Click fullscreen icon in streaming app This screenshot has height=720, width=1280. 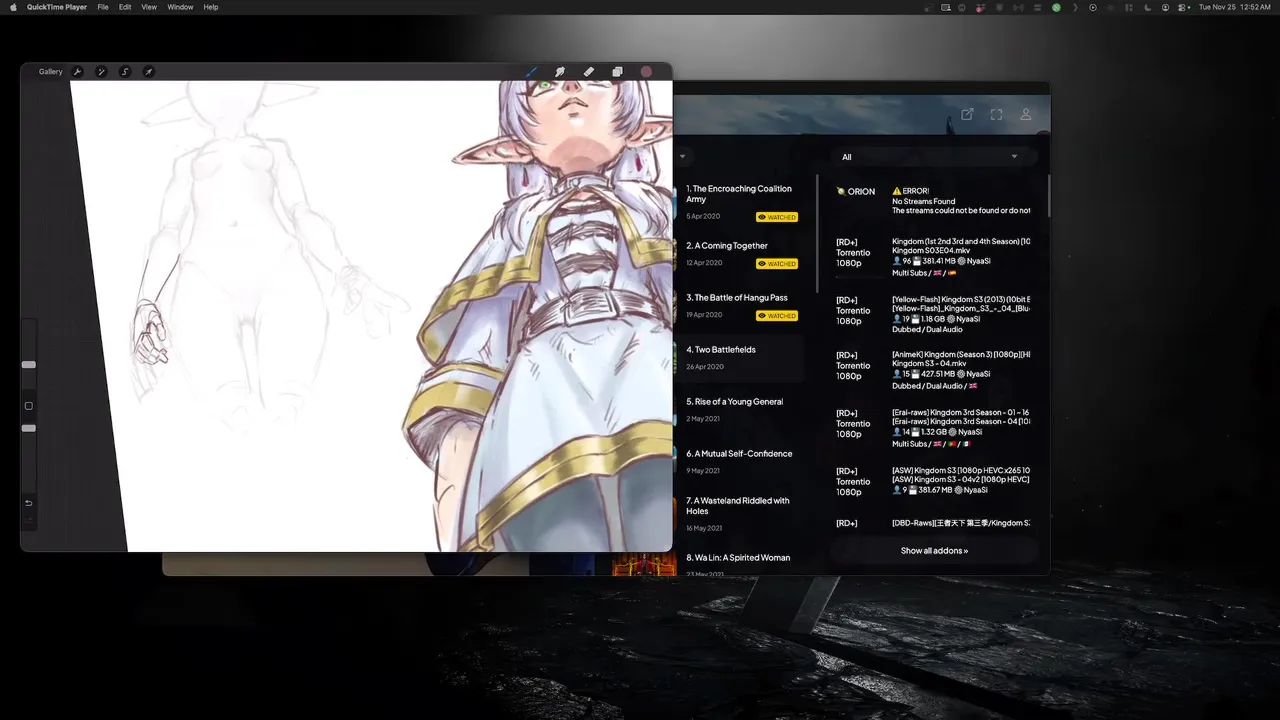996,115
